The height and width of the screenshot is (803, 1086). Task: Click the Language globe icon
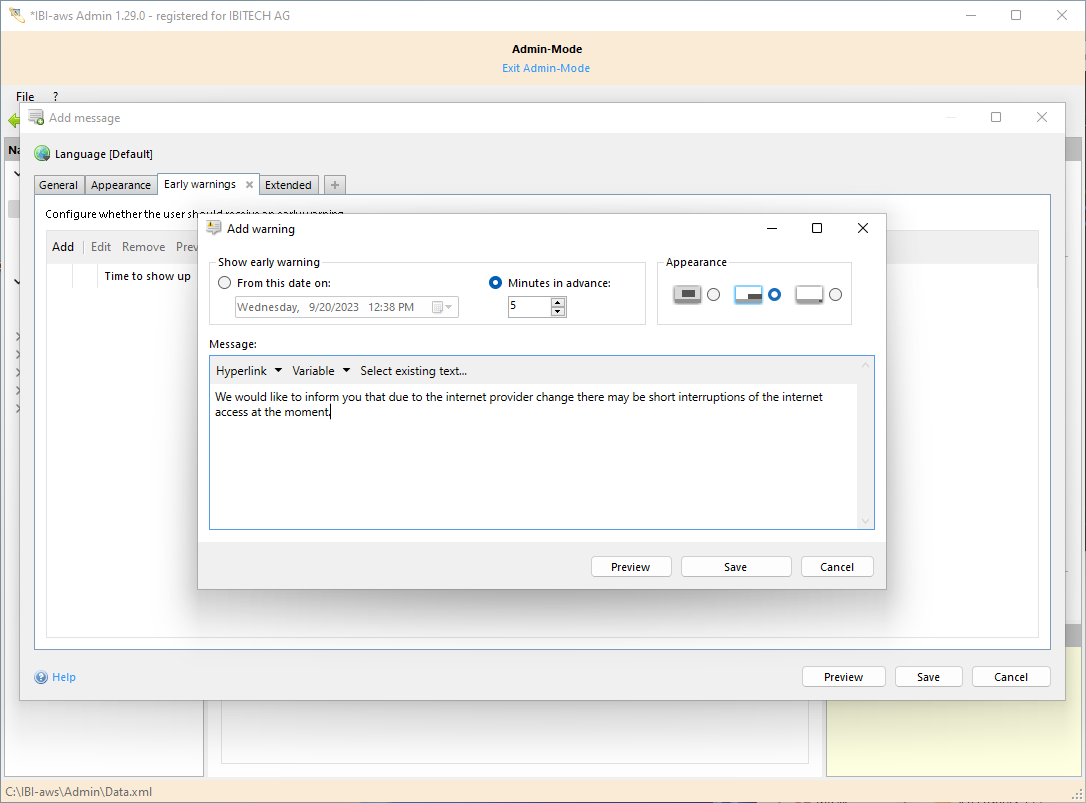[x=42, y=154]
